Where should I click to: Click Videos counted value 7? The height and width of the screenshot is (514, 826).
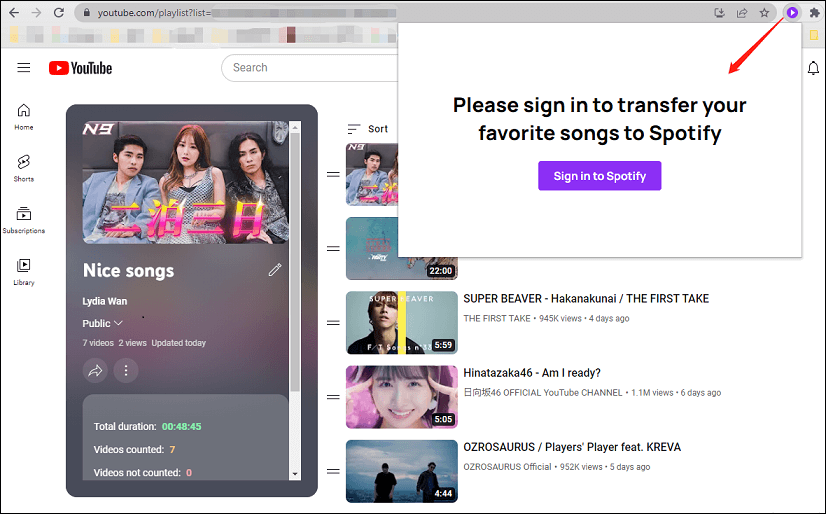pos(172,450)
